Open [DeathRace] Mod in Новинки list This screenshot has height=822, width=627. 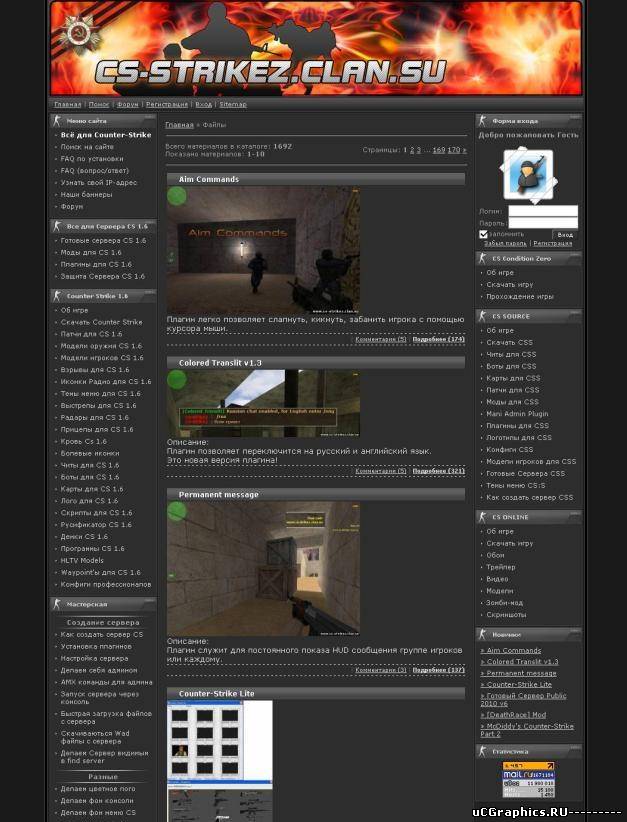[513, 715]
